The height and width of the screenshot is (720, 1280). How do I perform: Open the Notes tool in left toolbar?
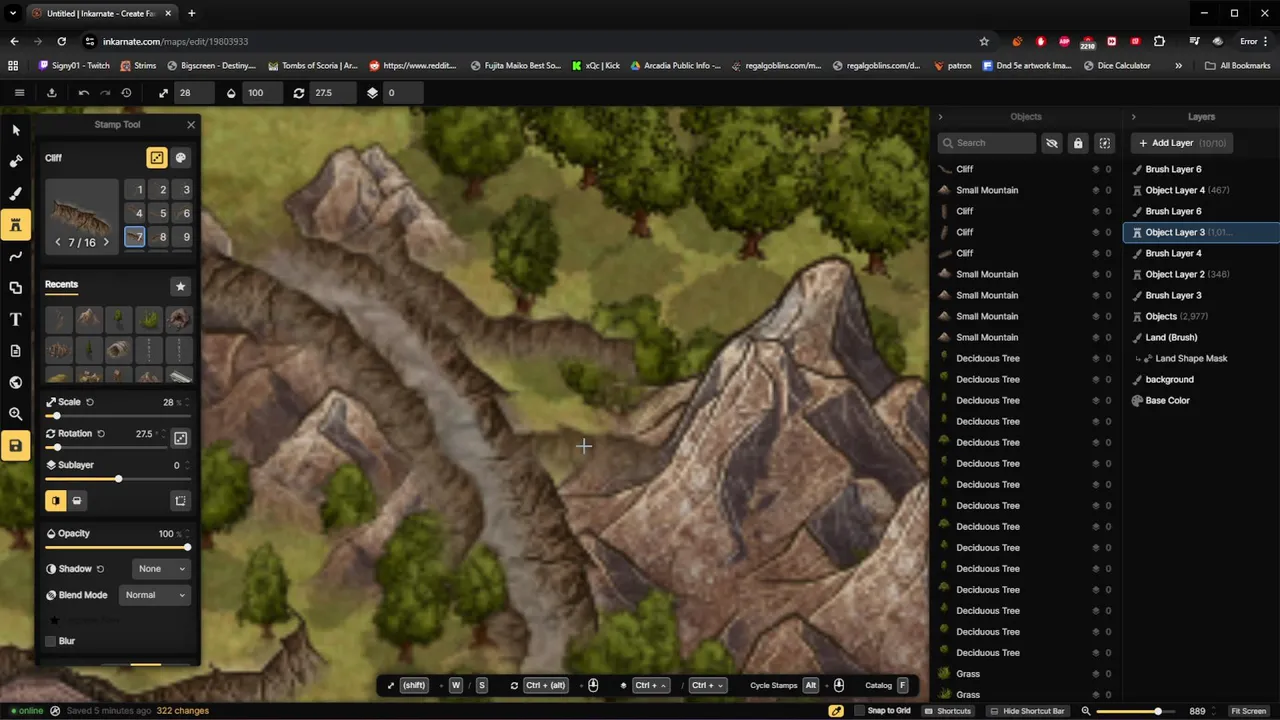(x=15, y=351)
